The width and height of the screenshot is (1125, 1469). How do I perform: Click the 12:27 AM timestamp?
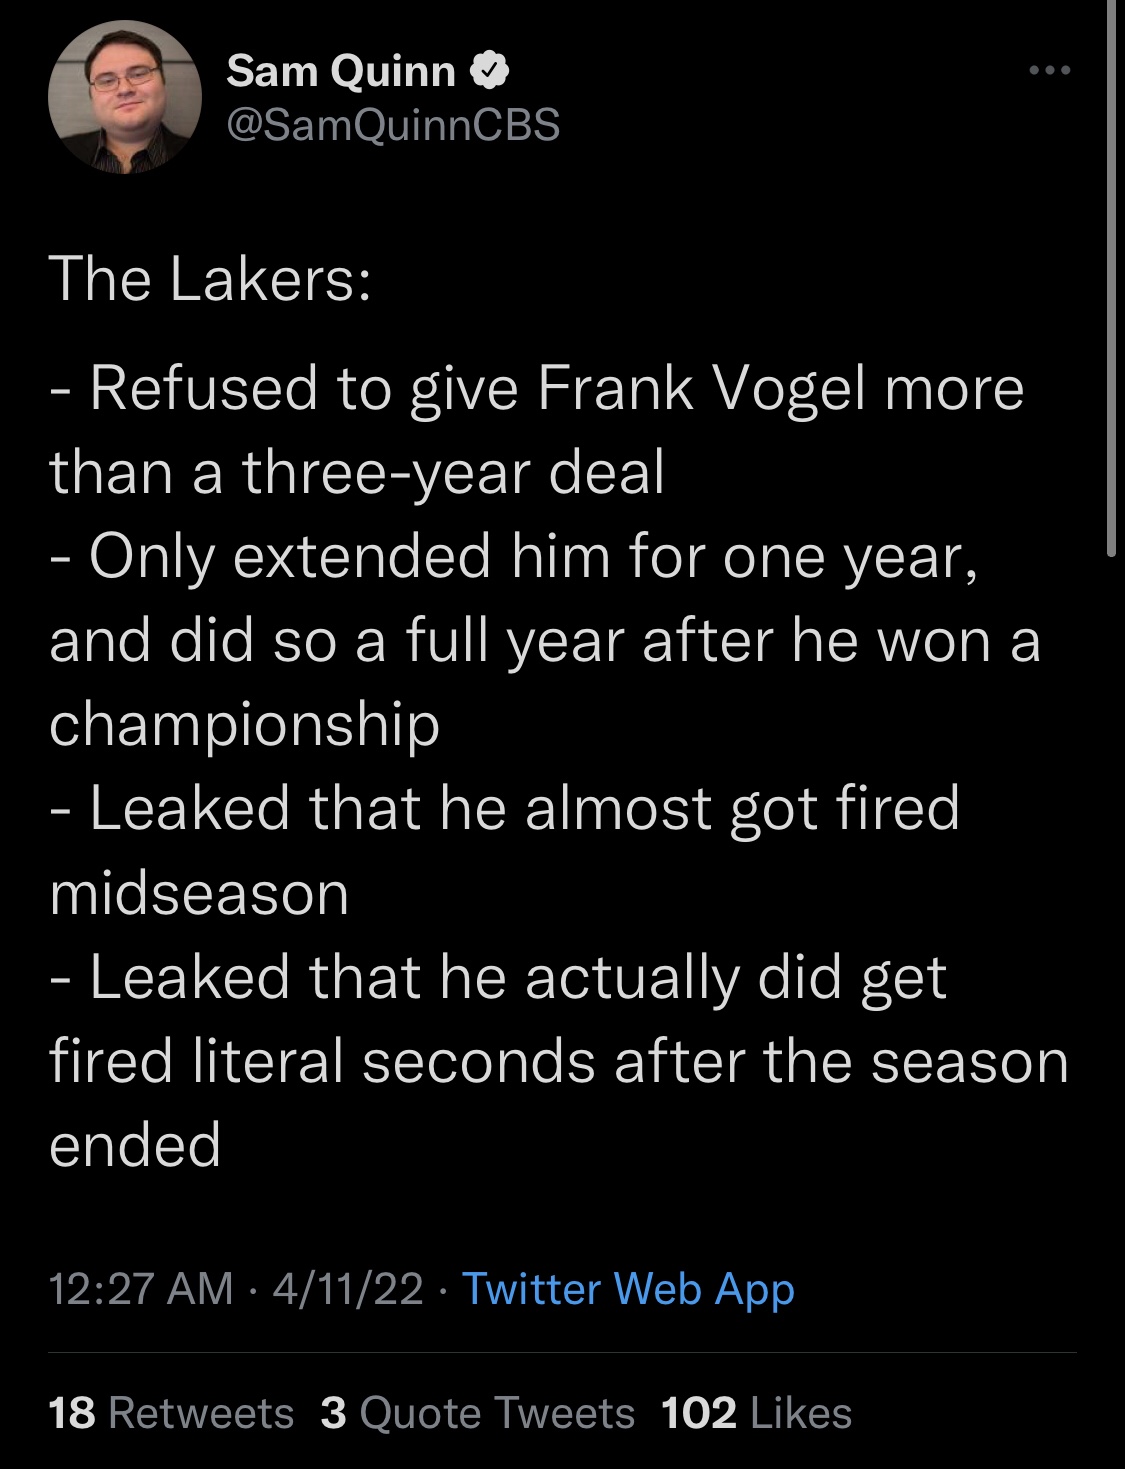tap(140, 1288)
